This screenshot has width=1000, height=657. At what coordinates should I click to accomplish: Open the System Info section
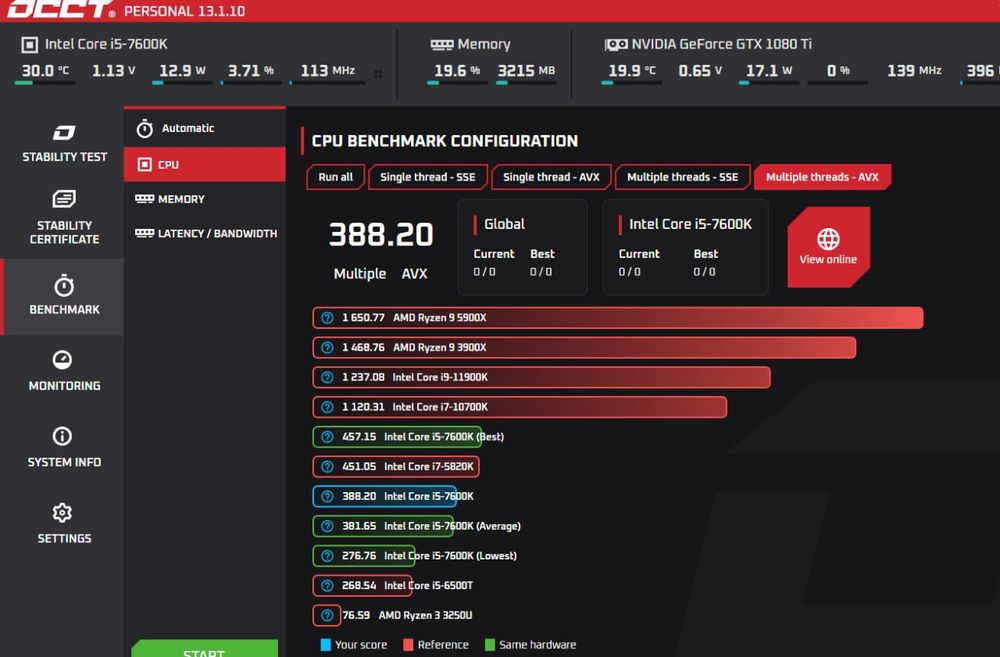64,447
